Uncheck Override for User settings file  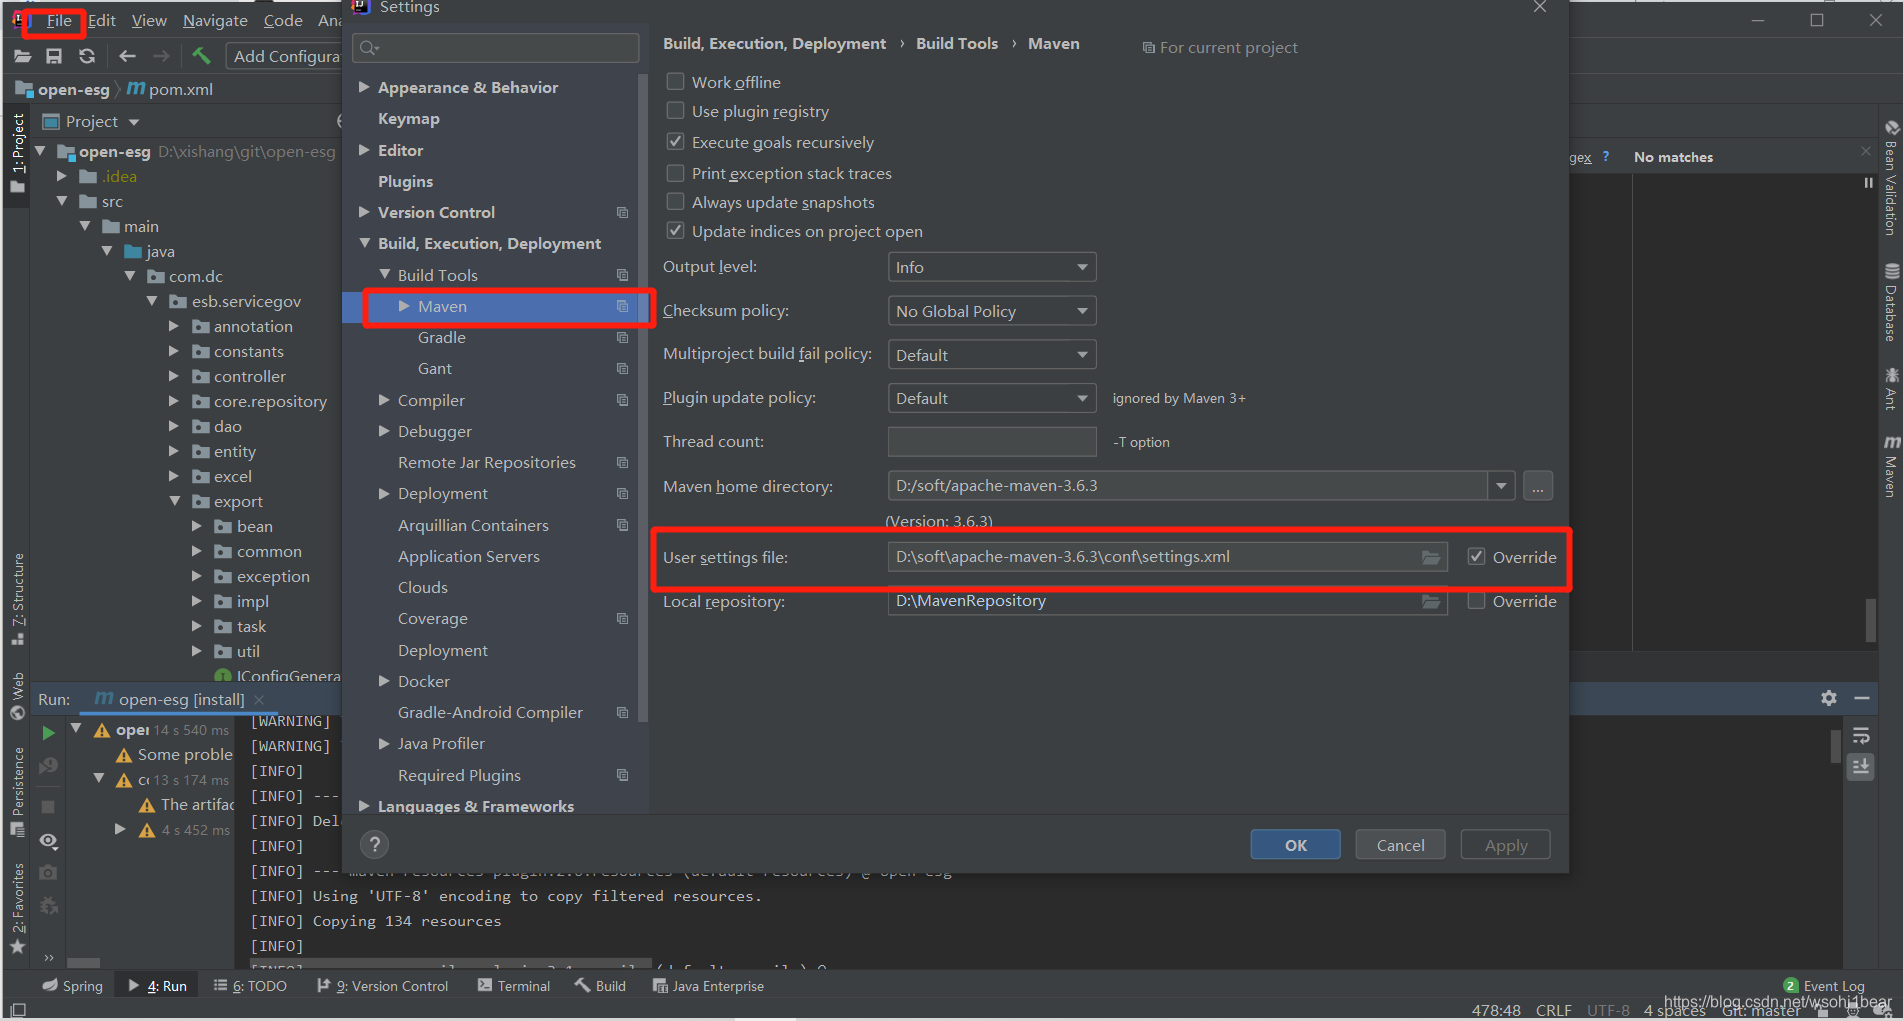[x=1476, y=557]
